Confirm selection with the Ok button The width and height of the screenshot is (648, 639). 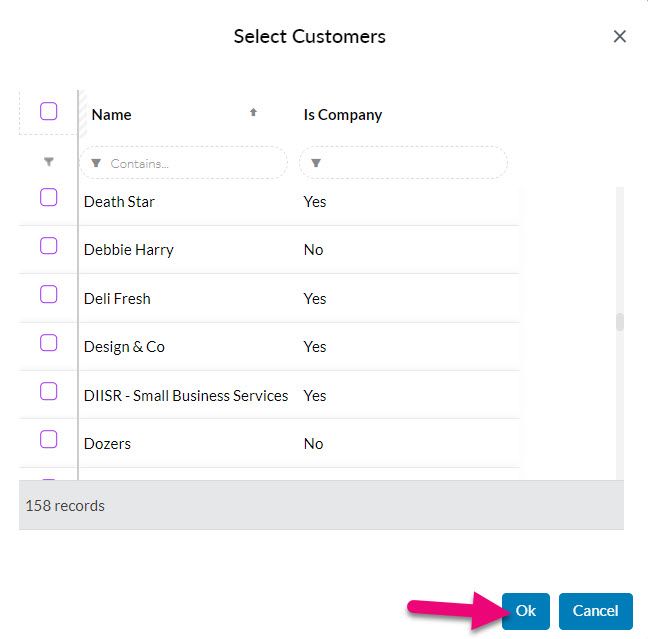pyautogui.click(x=526, y=611)
